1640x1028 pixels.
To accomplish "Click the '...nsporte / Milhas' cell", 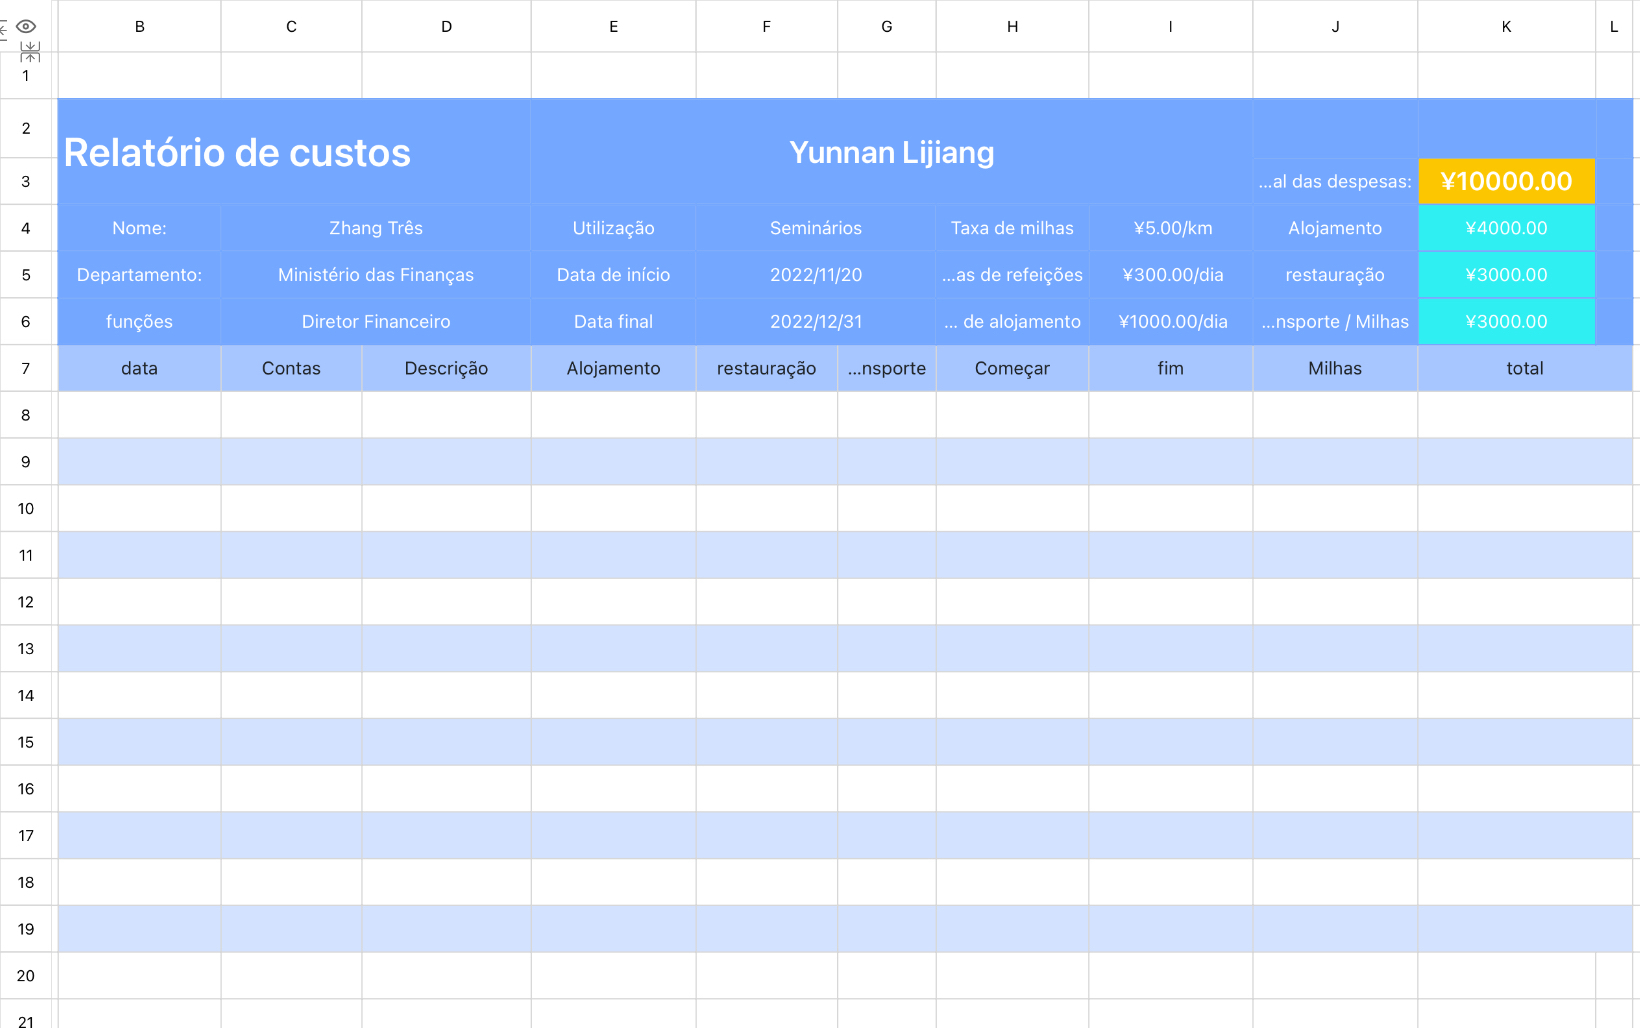I will [1335, 322].
